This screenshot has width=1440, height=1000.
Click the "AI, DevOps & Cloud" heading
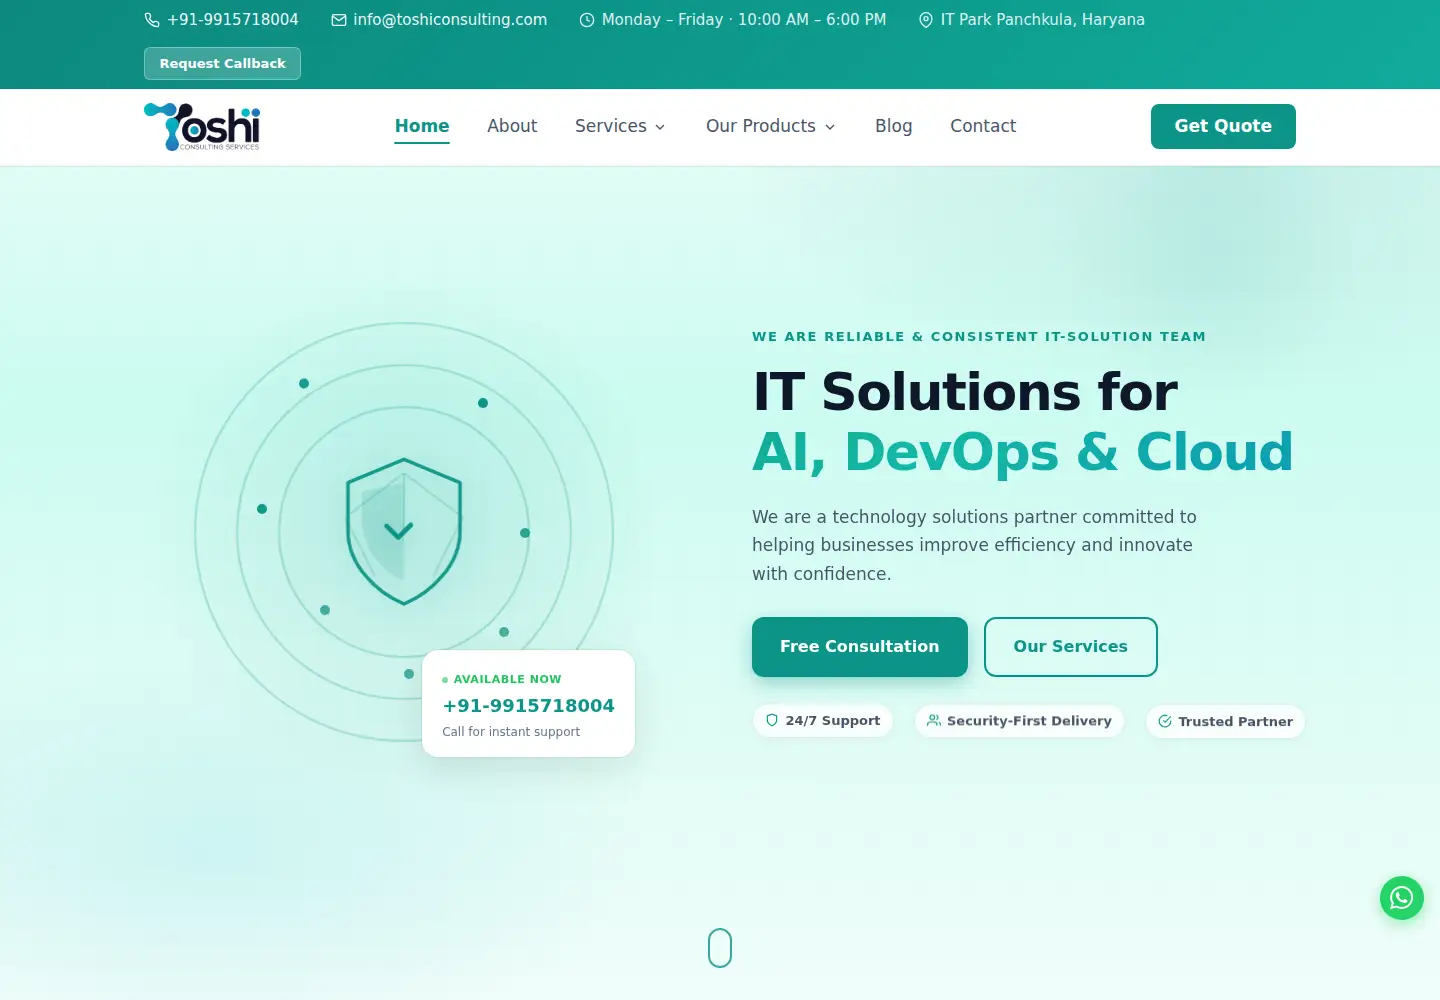[1022, 452]
